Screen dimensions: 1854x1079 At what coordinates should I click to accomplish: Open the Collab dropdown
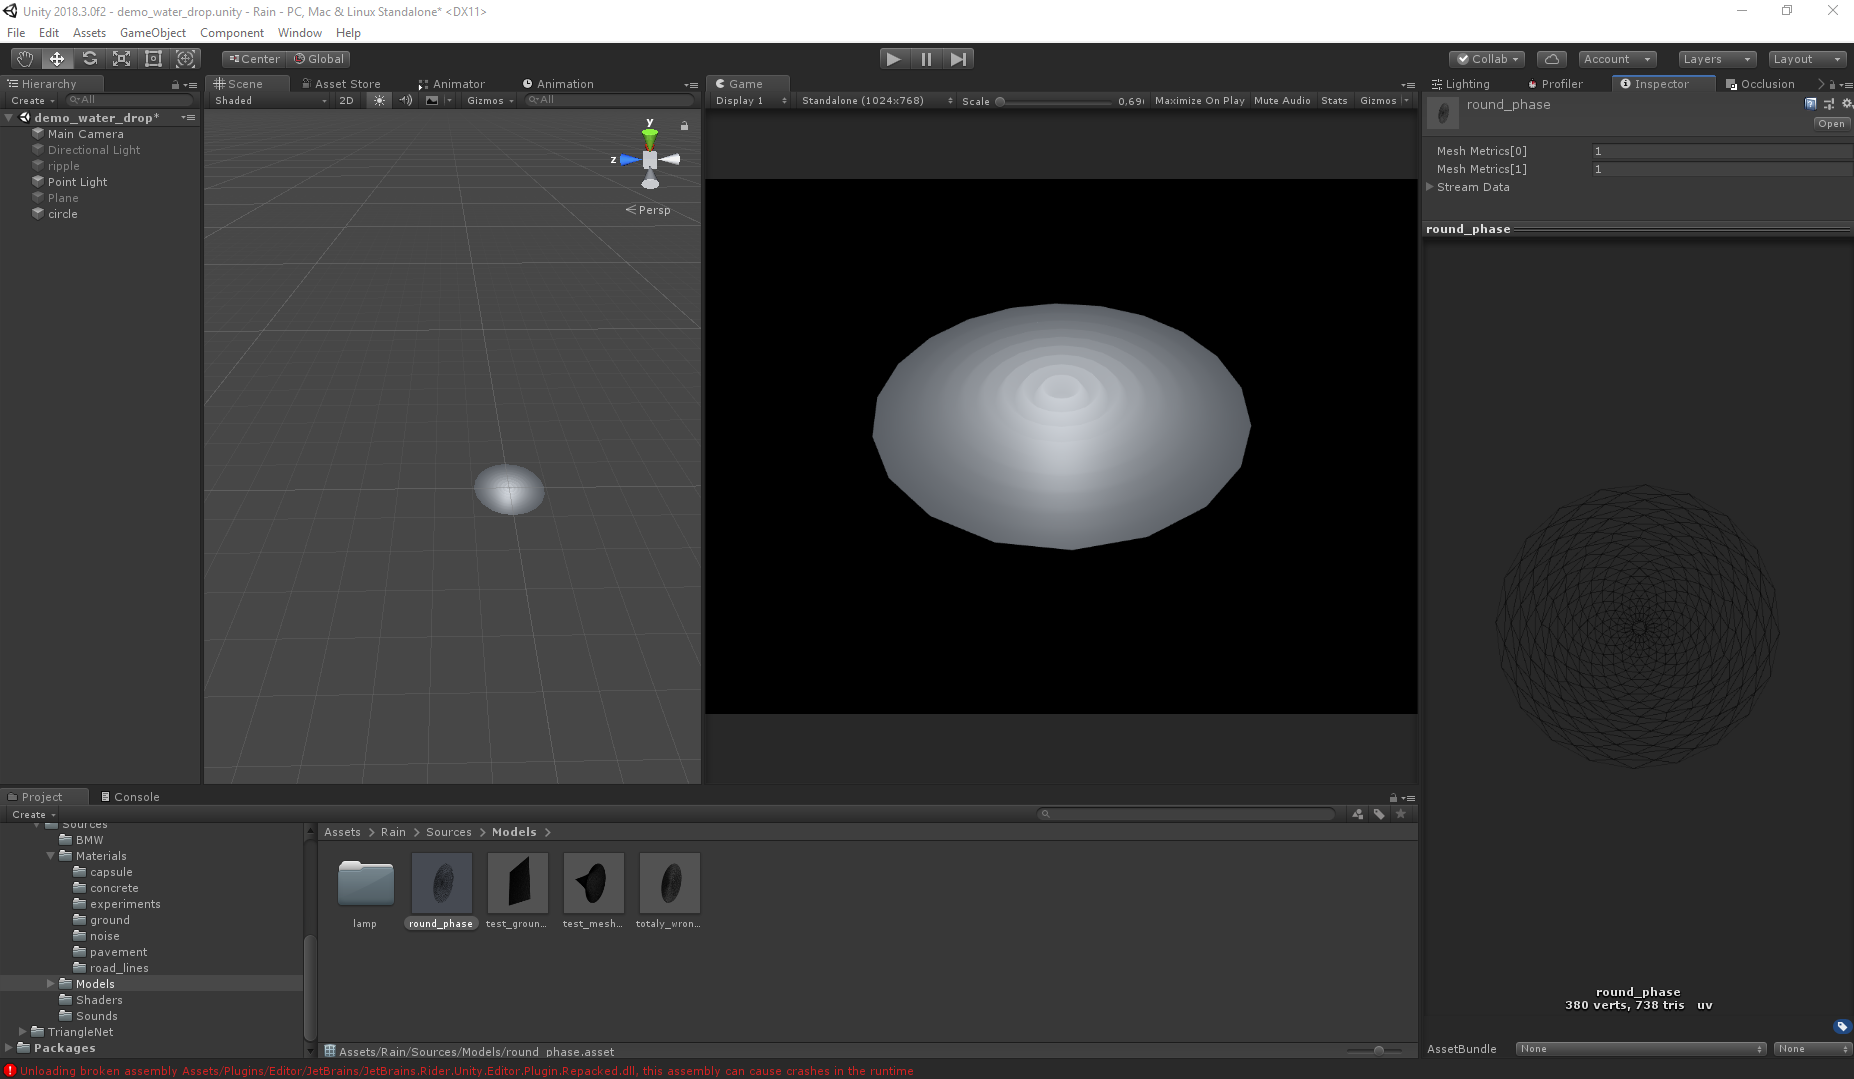click(x=1487, y=59)
